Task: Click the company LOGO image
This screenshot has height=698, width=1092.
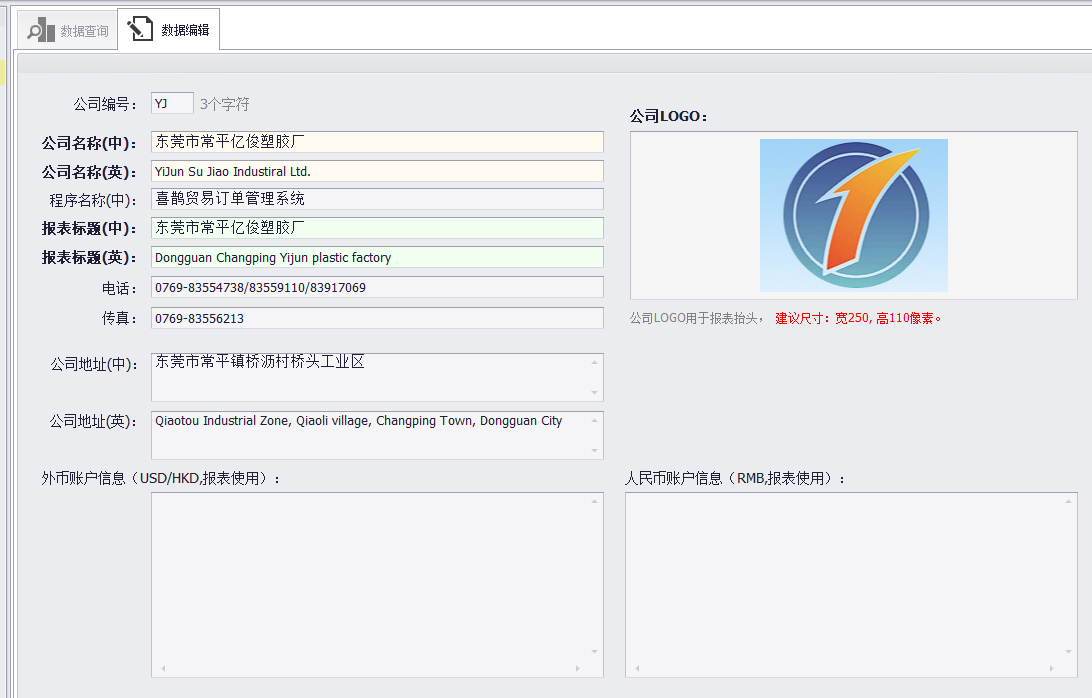Action: click(x=854, y=215)
